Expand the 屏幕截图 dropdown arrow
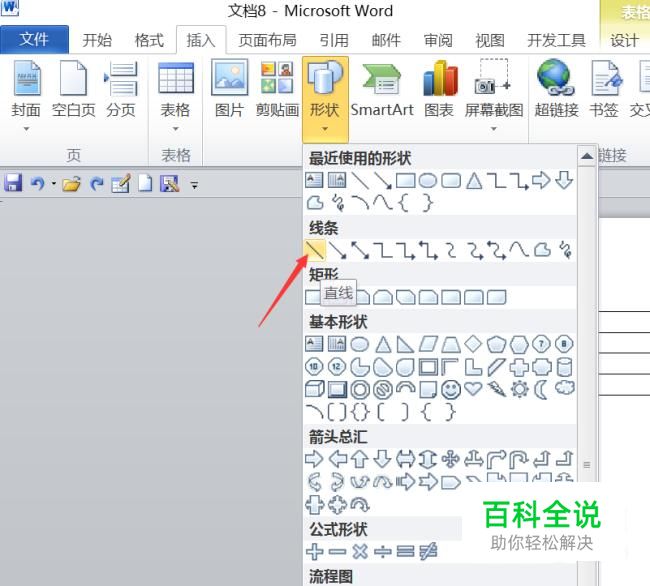Viewport: 650px width, 586px height. [x=493, y=129]
